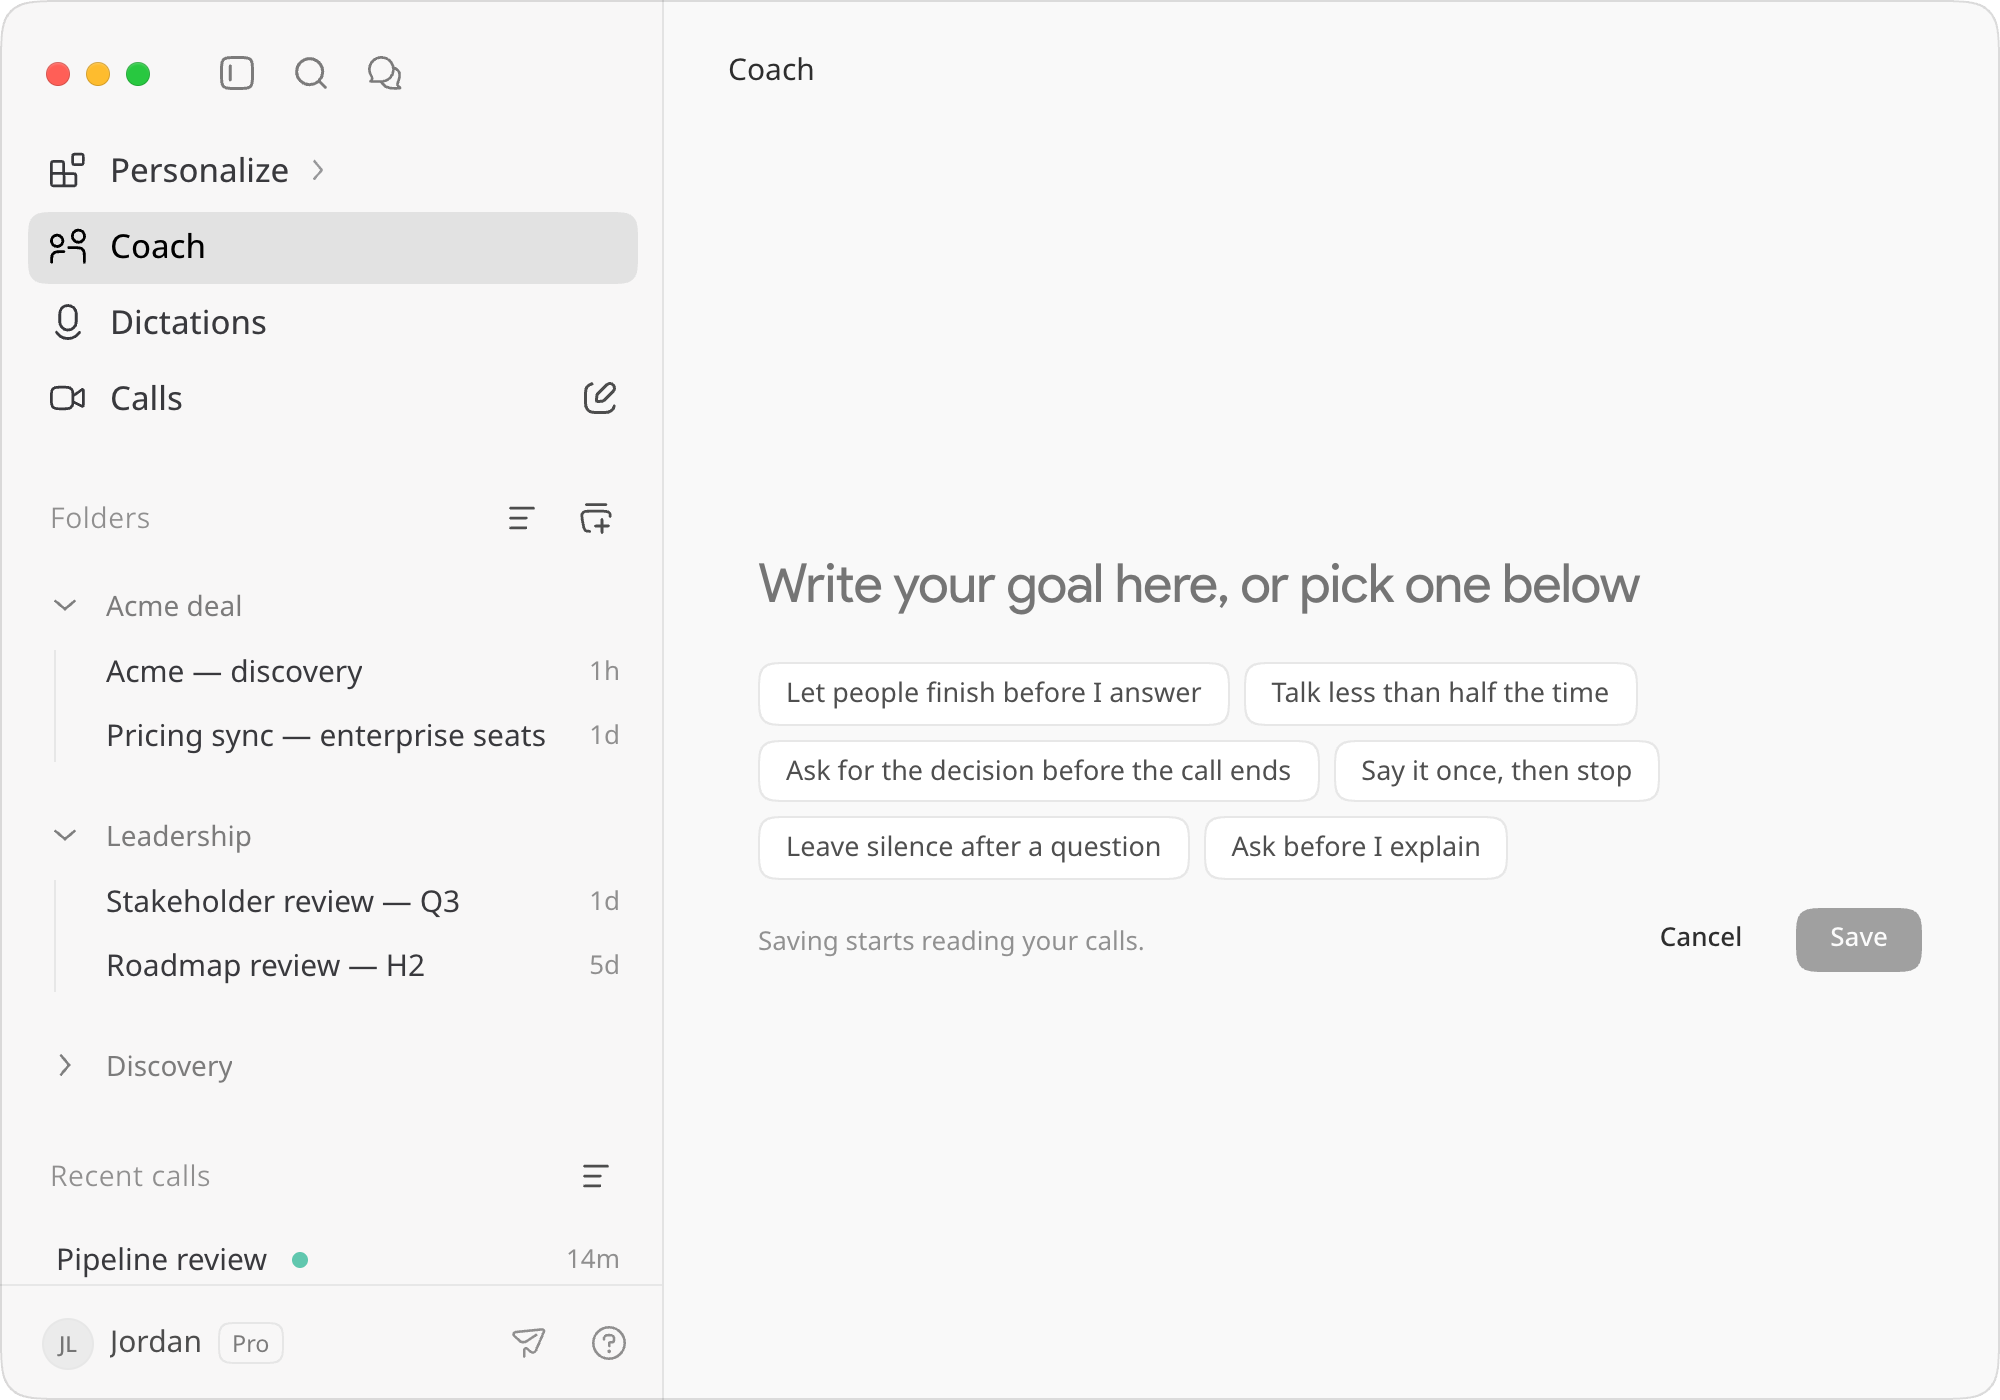Image resolution: width=2000 pixels, height=1400 pixels.
Task: Open Recent calls sort options icon
Action: point(595,1176)
